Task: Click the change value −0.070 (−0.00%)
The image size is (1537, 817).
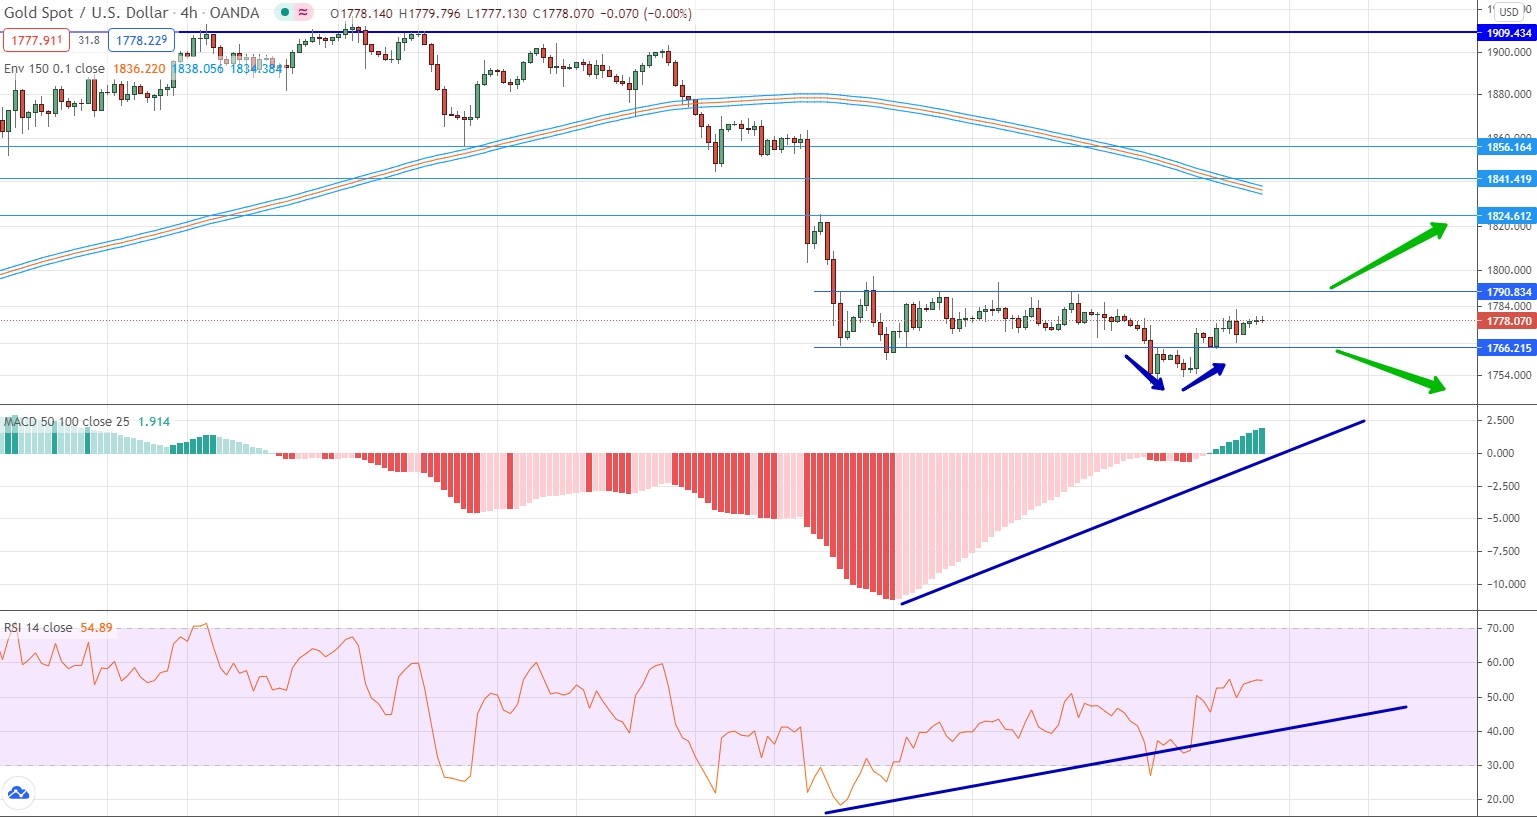Action: point(647,14)
